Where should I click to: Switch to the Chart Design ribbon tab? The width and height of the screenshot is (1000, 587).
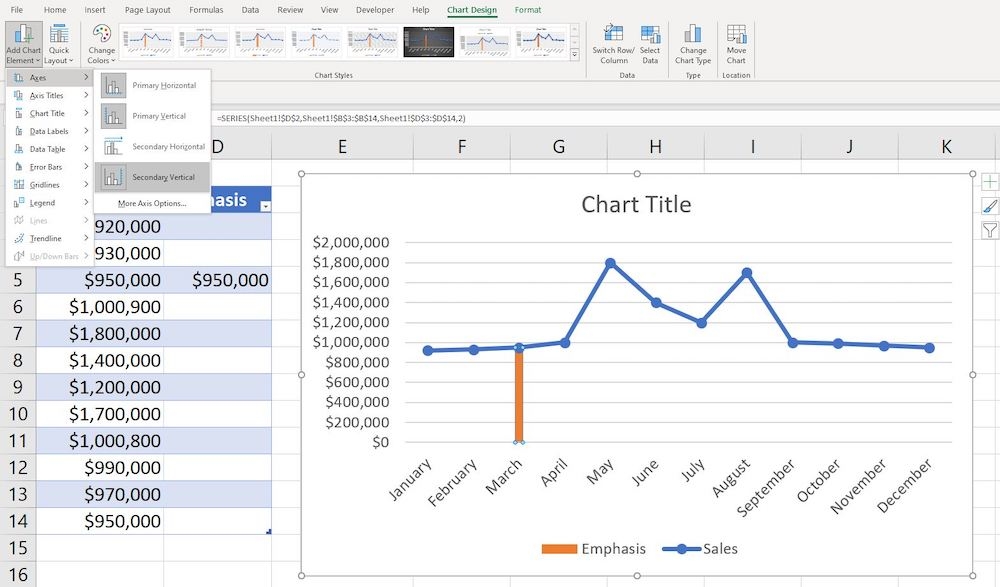point(471,10)
